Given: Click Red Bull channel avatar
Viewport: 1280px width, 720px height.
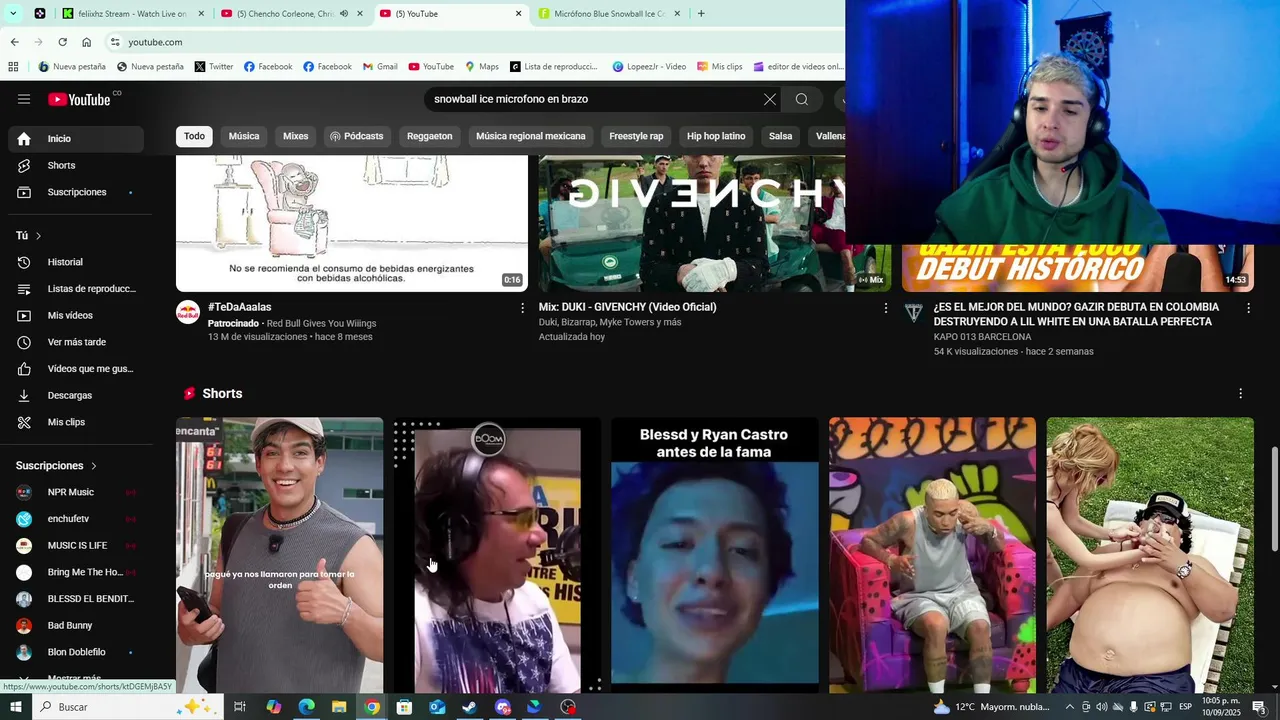Looking at the screenshot, I should (188, 312).
